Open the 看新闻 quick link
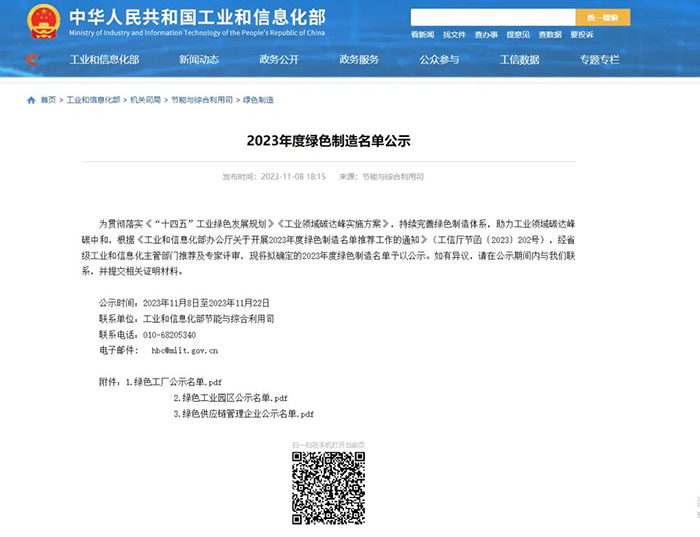This screenshot has height=537, width=700. [422, 35]
